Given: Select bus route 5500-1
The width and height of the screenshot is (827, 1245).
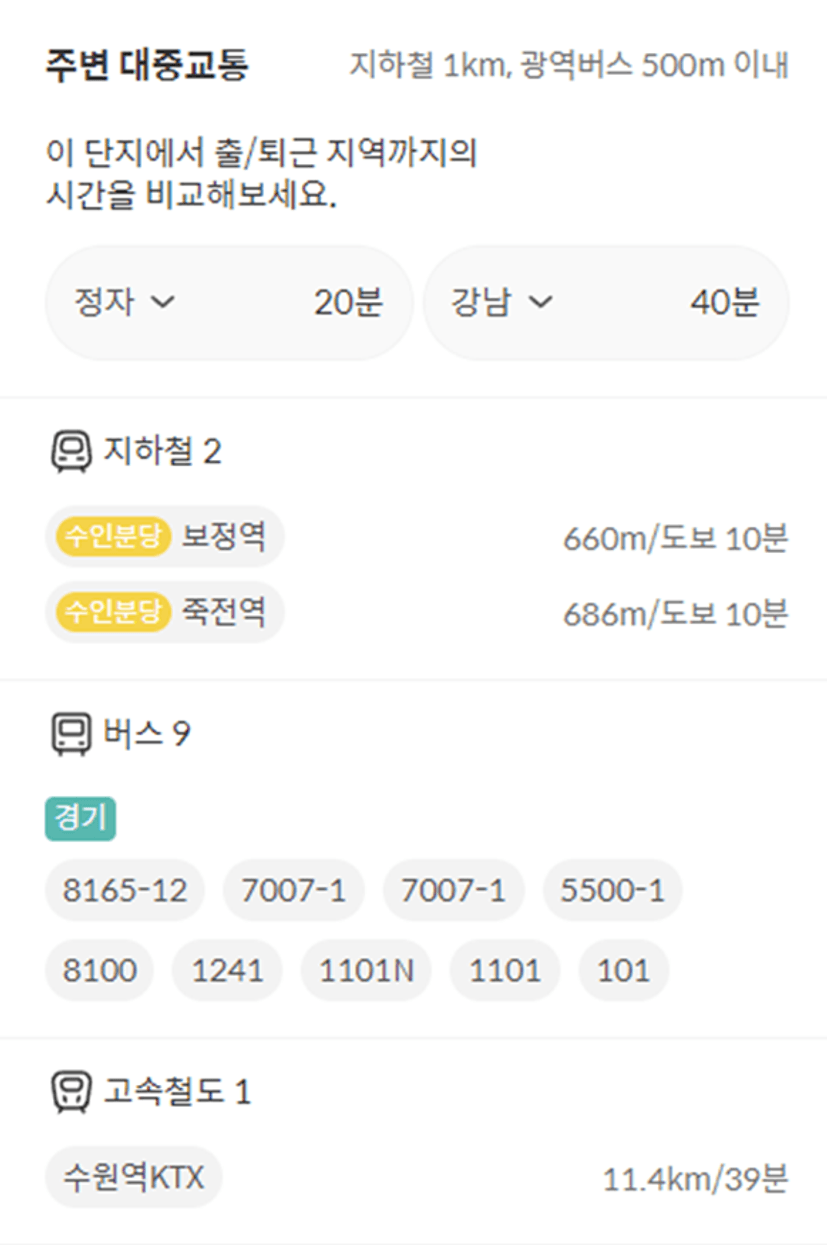Looking at the screenshot, I should (x=612, y=890).
